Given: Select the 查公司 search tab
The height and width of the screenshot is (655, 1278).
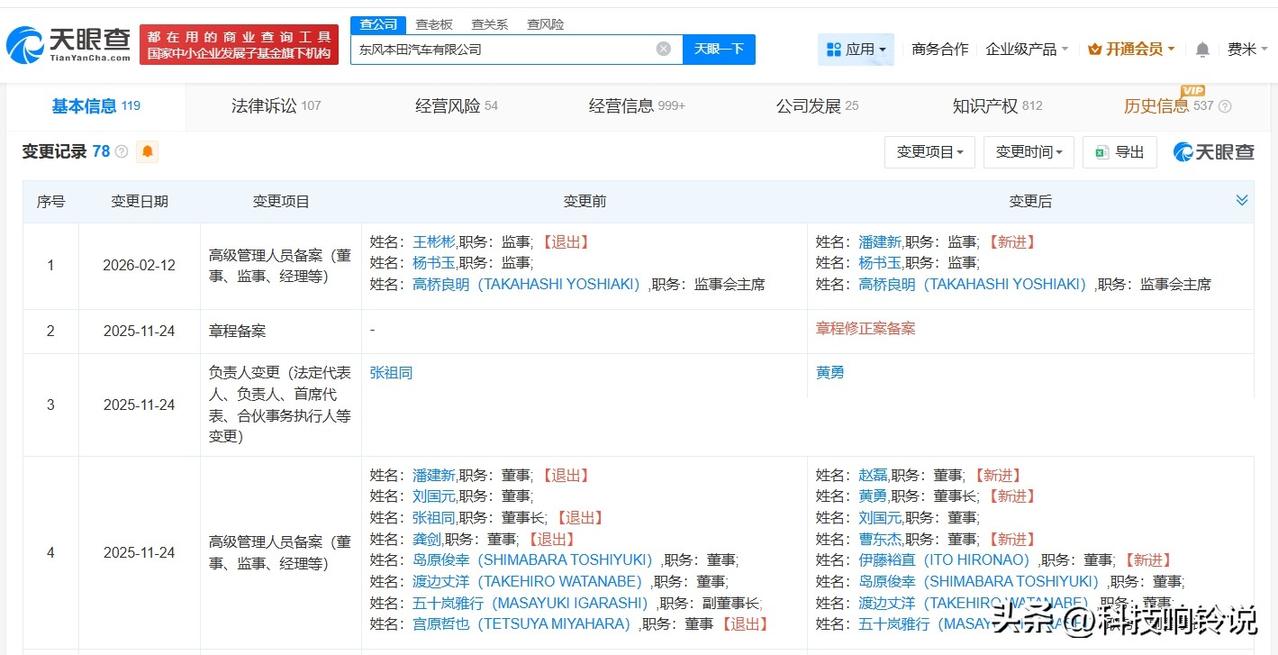Looking at the screenshot, I should pos(379,24).
